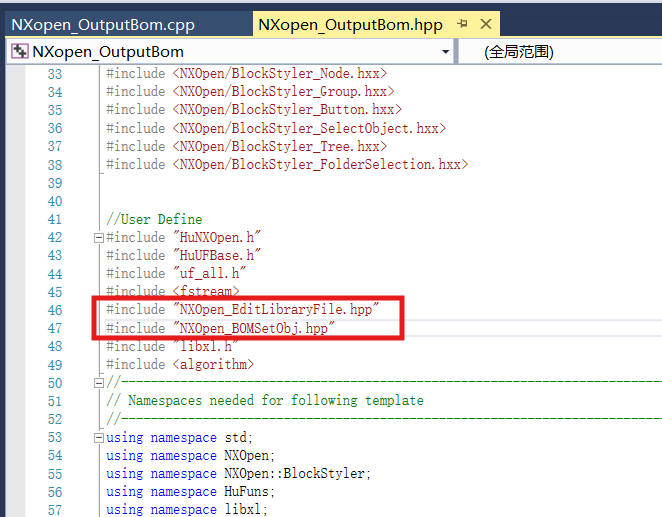Click the HuUFBase.h include line
Image resolution: width=662 pixels, height=517 pixels.
(183, 256)
